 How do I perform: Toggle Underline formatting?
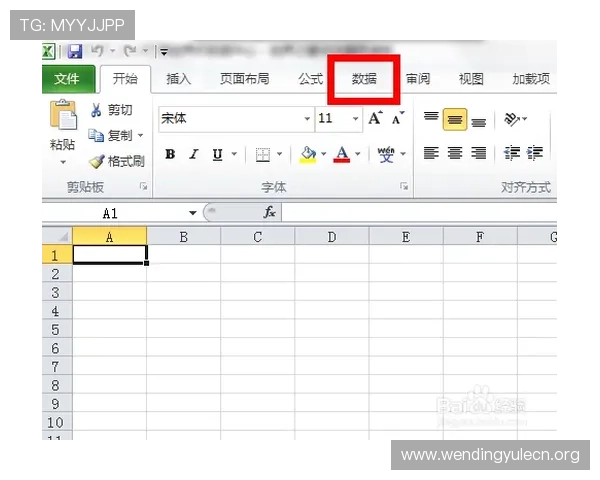pyautogui.click(x=217, y=154)
